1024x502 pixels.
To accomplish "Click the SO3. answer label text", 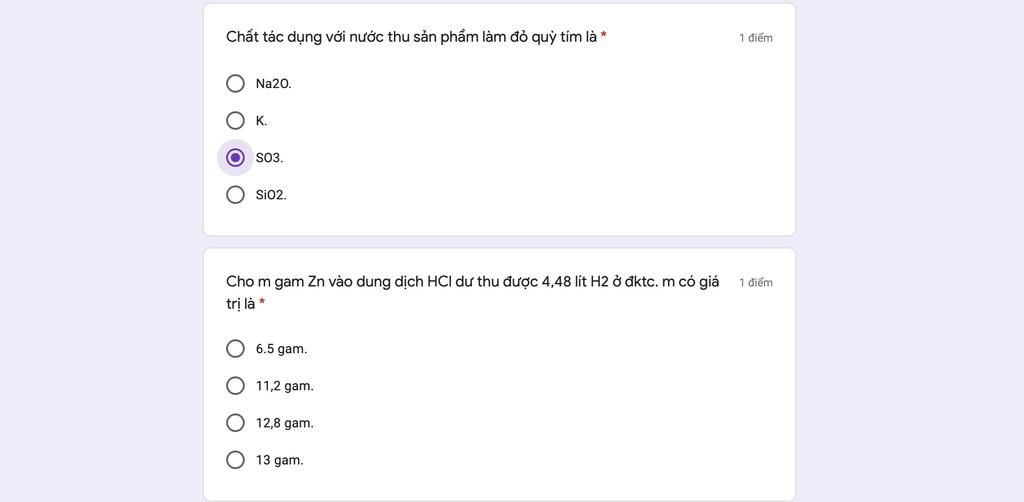I will [x=269, y=158].
